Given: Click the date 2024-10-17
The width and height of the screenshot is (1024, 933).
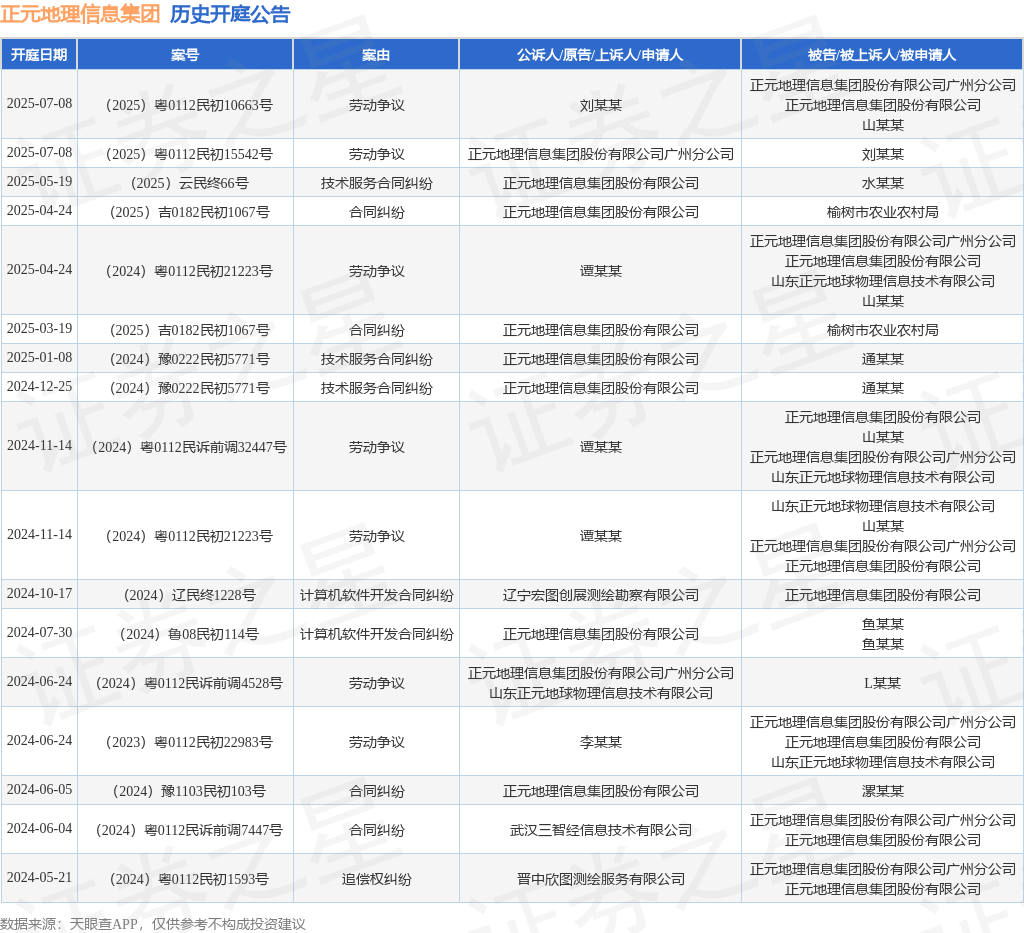Looking at the screenshot, I should tap(39, 593).
